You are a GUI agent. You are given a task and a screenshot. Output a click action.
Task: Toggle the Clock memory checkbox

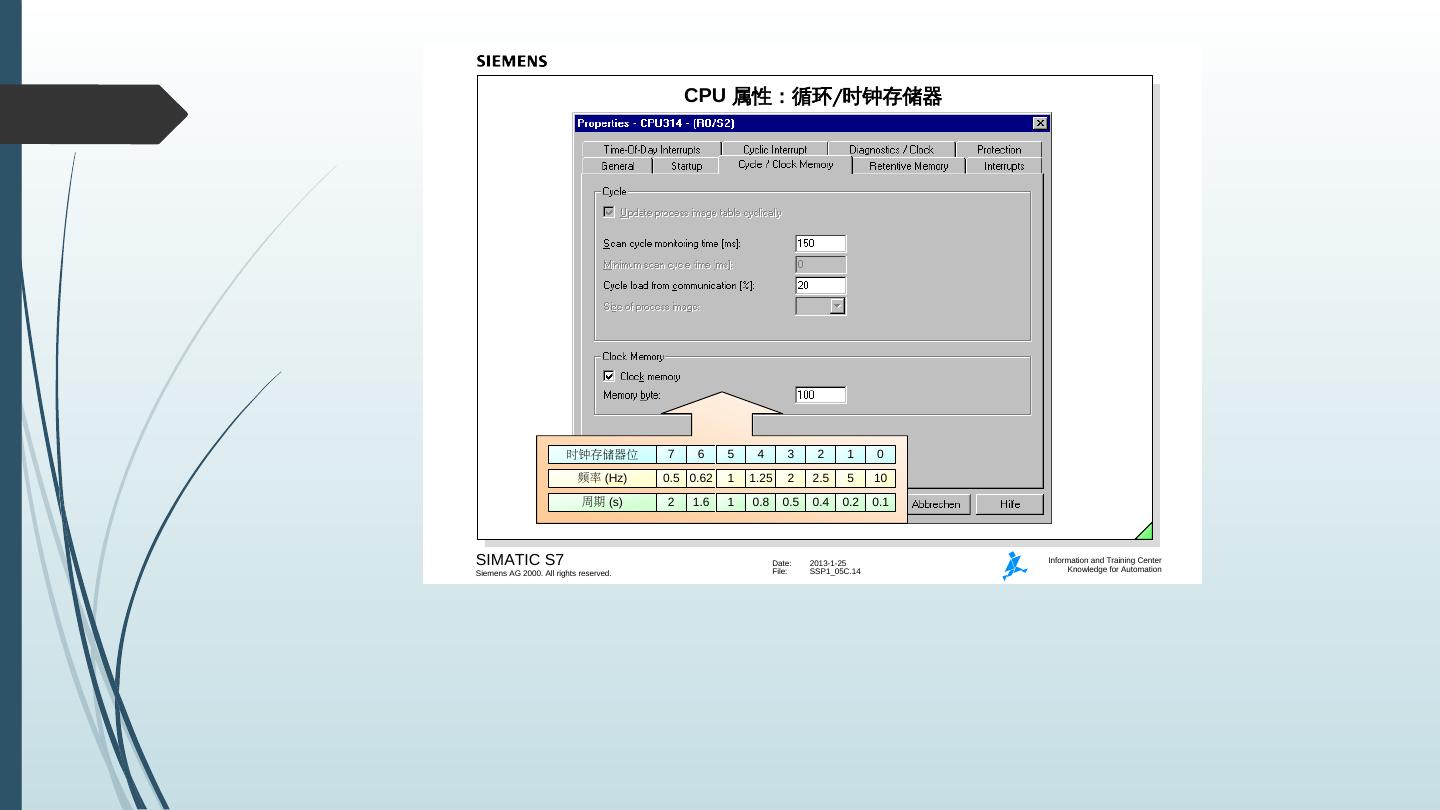click(x=609, y=376)
